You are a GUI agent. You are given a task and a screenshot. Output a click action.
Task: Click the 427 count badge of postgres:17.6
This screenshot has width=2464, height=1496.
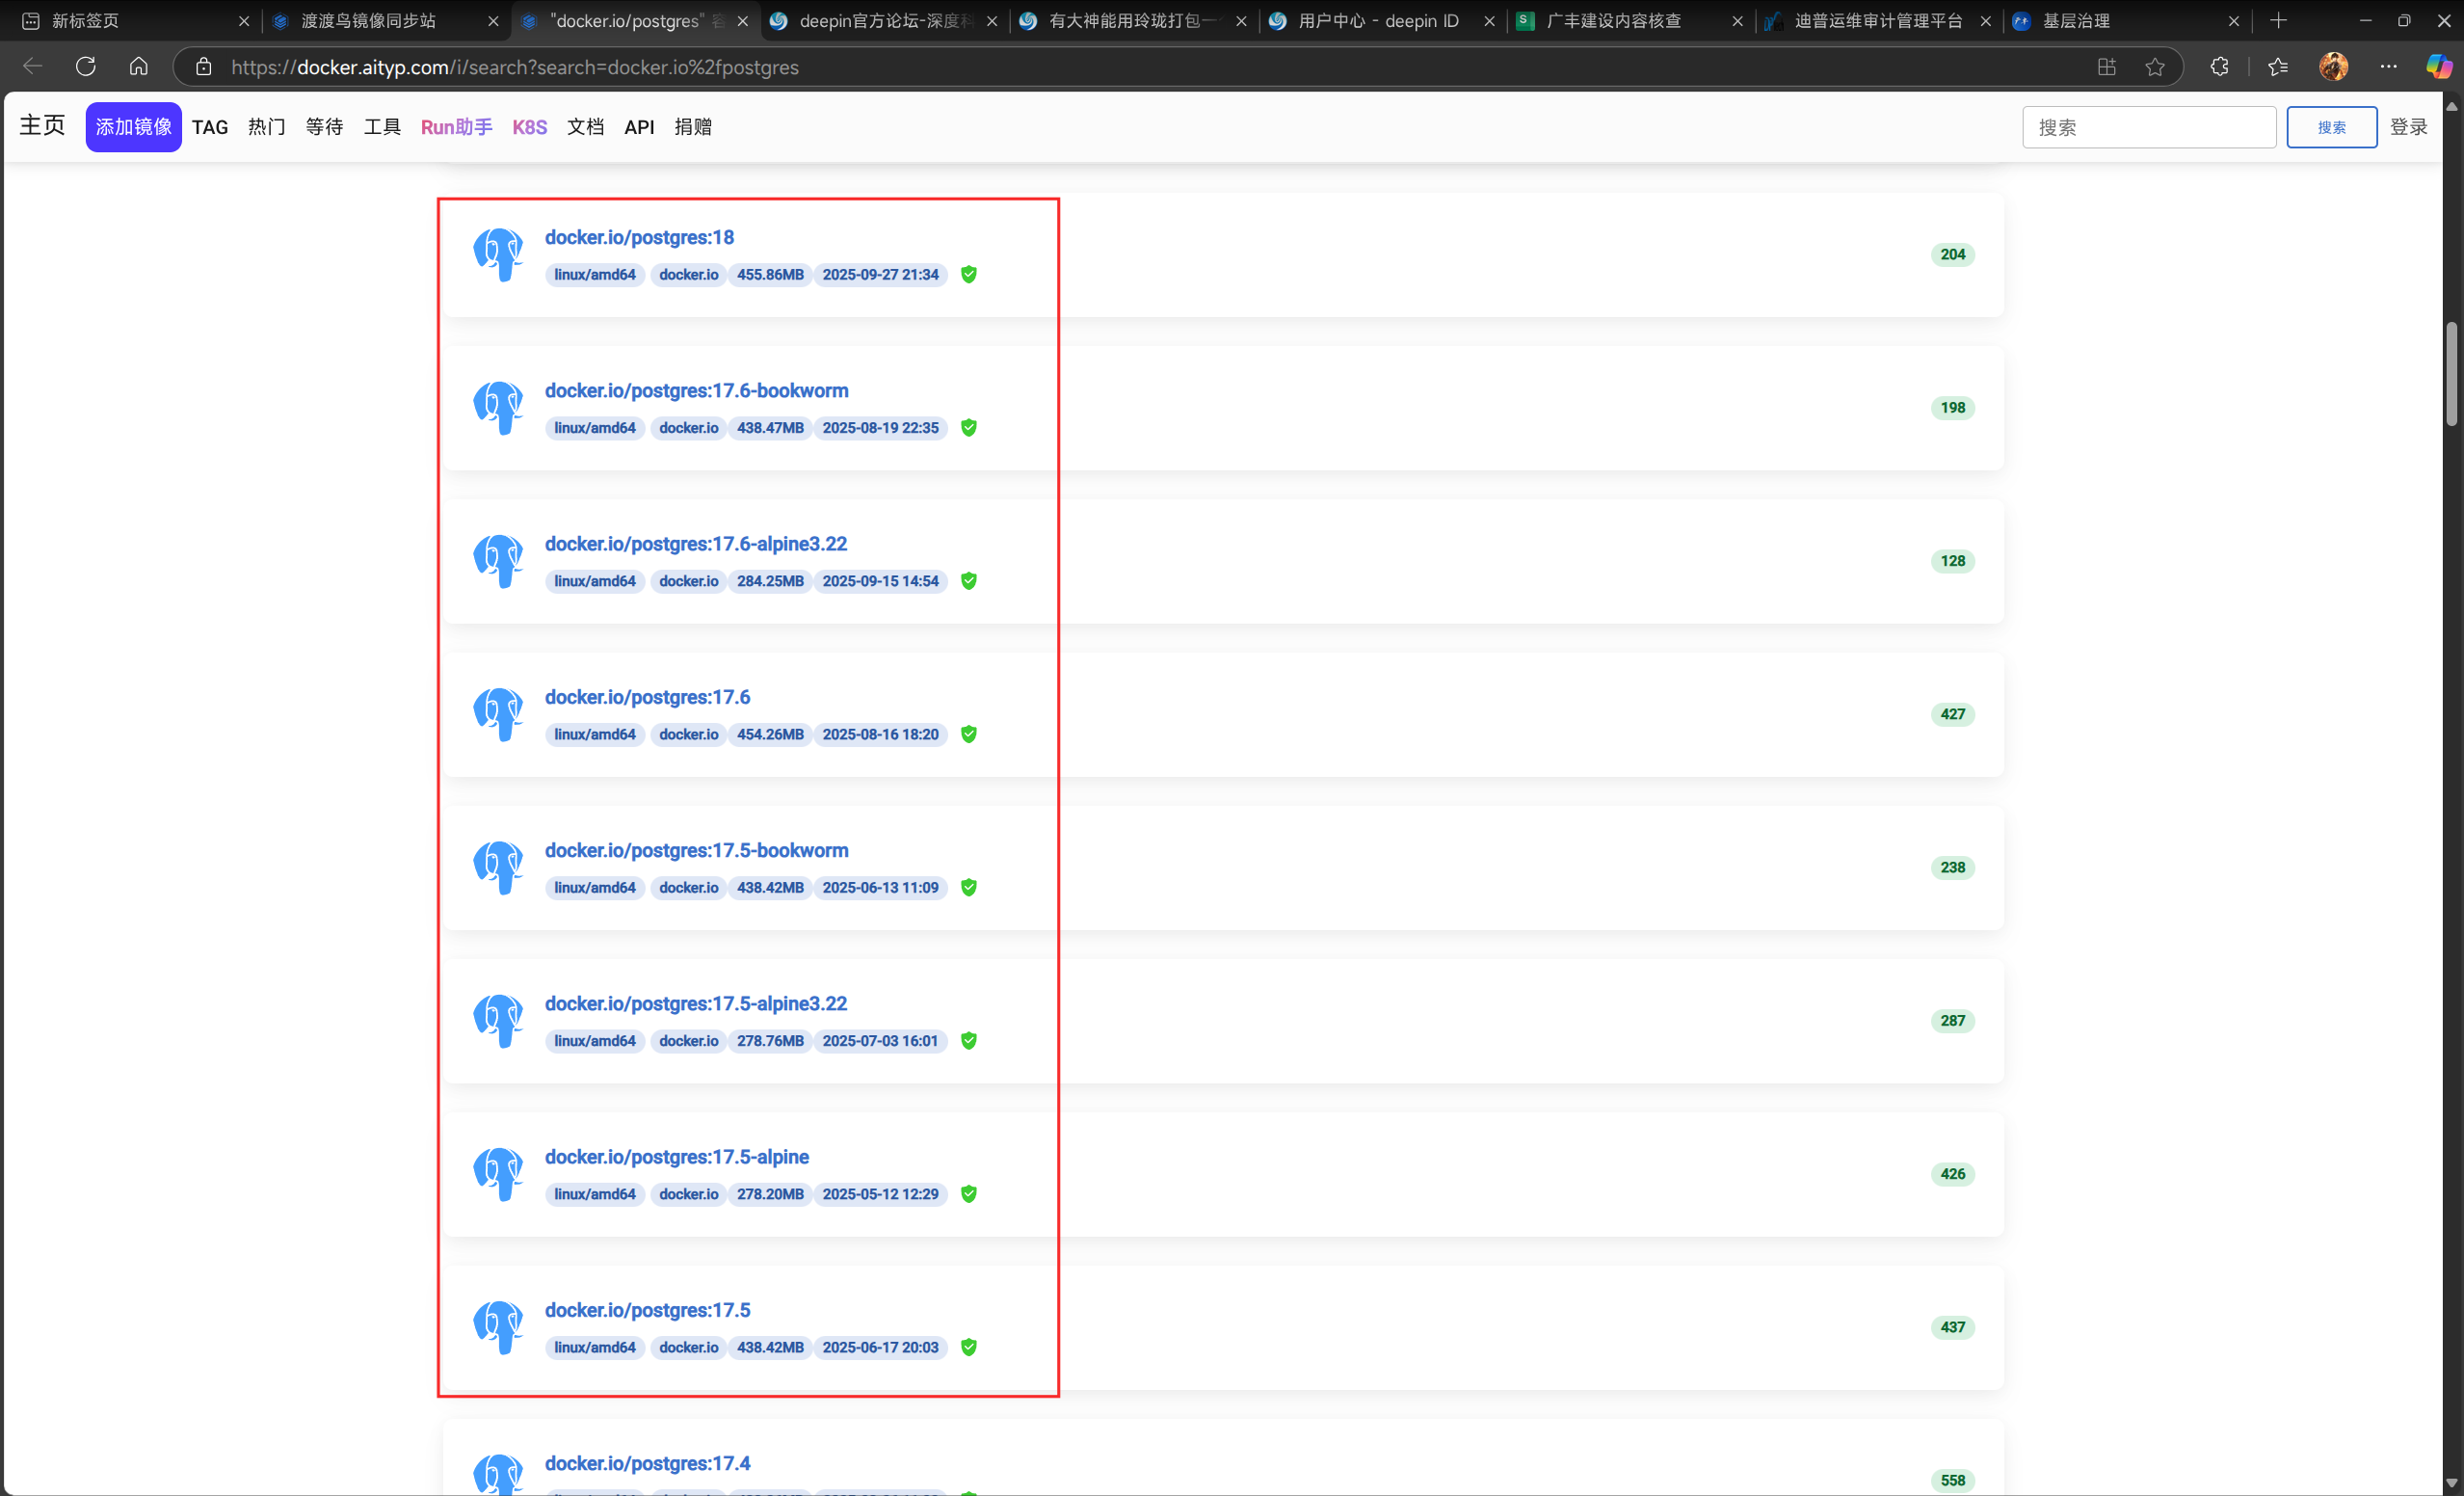pyautogui.click(x=1952, y=714)
